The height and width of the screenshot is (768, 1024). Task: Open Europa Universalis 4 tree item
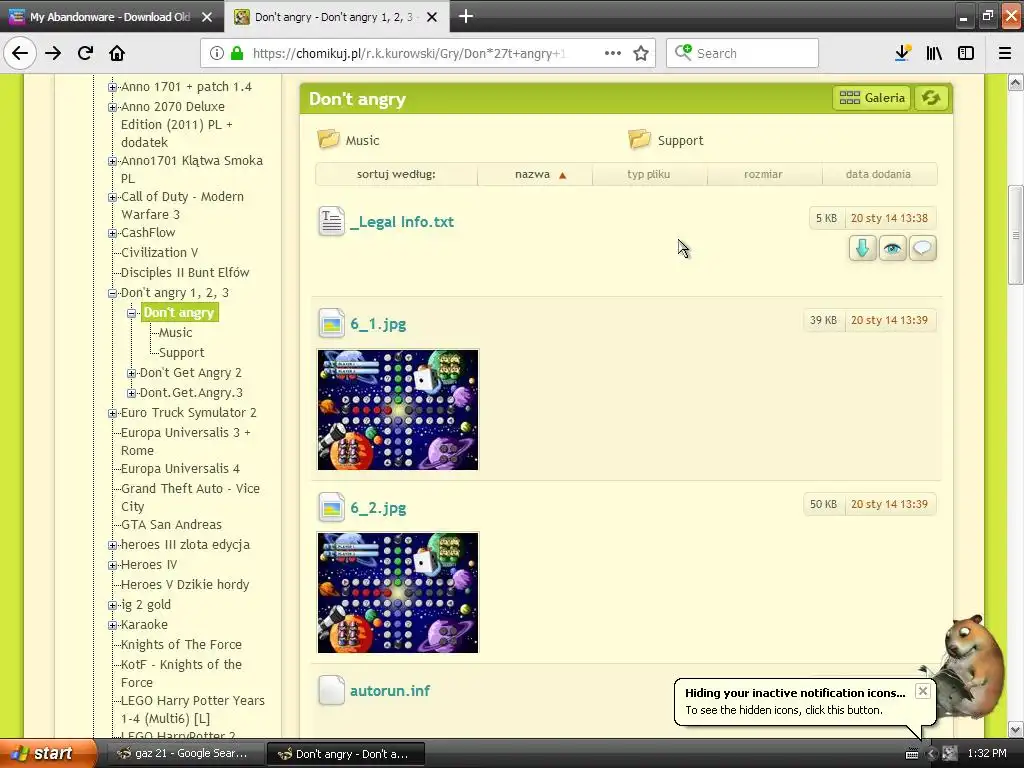click(x=180, y=468)
